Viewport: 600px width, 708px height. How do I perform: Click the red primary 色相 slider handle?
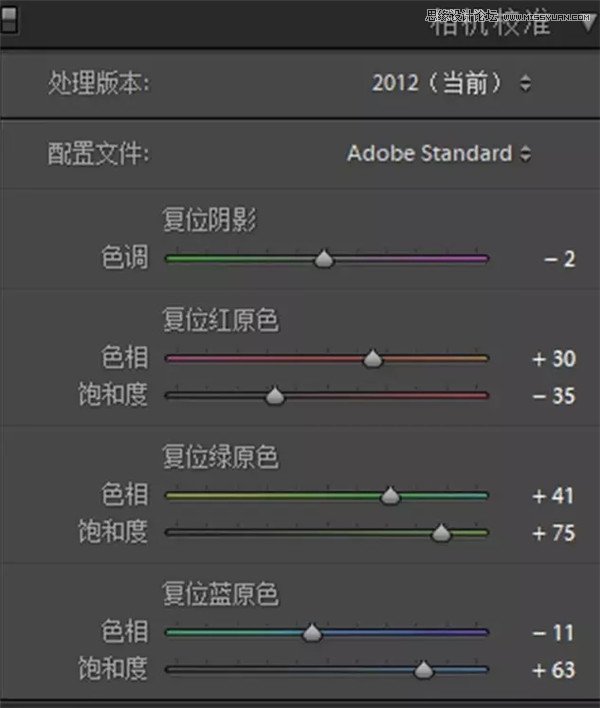372,359
